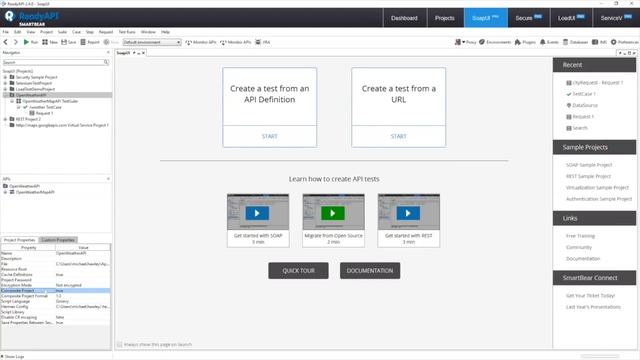Collapse the OpenWeatherMapAPI TestSuite node
The image size is (640, 360).
click(12, 101)
